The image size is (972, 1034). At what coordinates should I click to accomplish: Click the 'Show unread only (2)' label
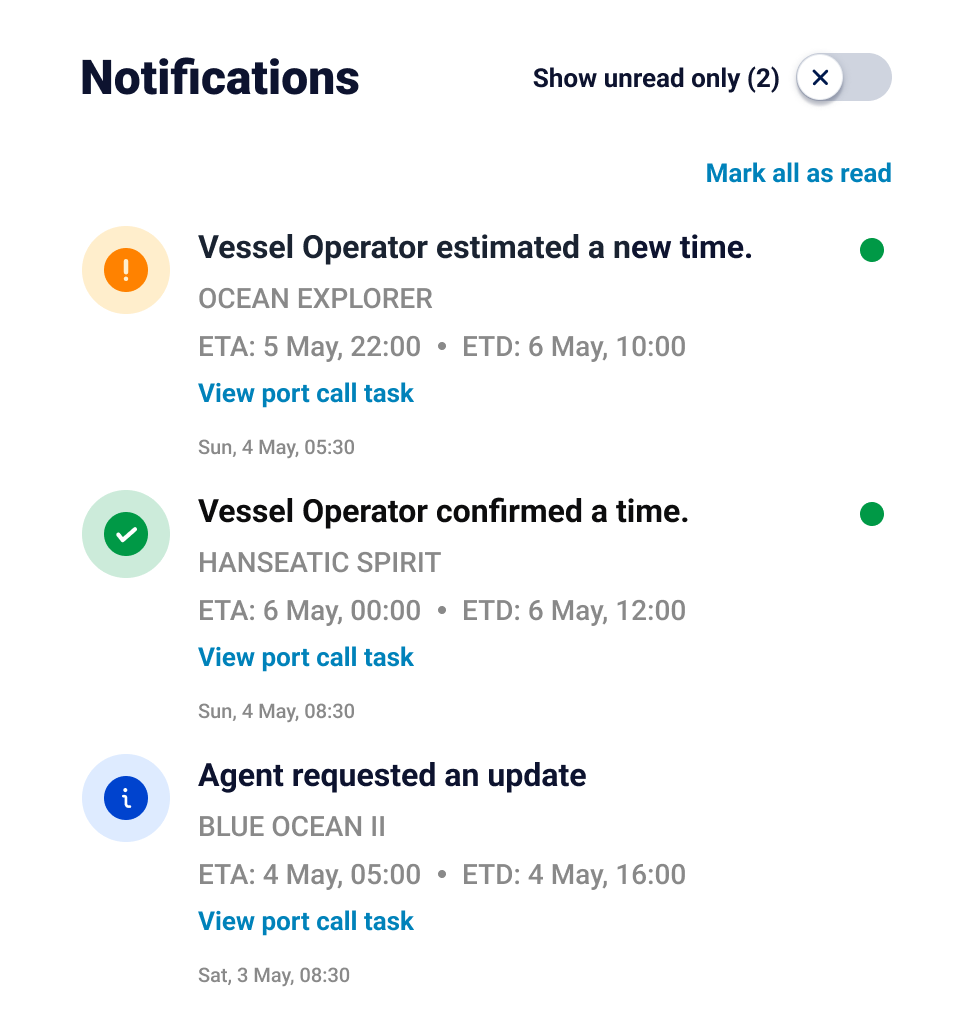click(x=656, y=78)
